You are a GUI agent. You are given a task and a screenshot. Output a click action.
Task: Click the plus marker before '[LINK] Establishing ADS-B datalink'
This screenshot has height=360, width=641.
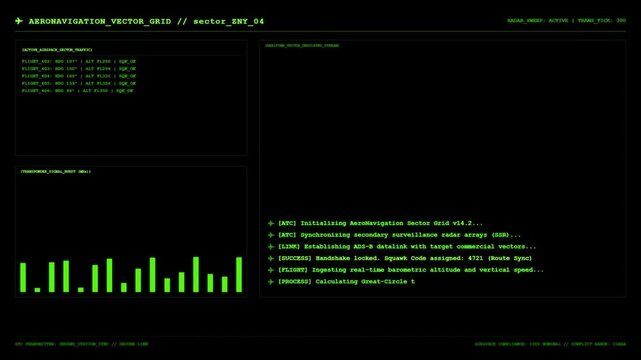pos(271,246)
